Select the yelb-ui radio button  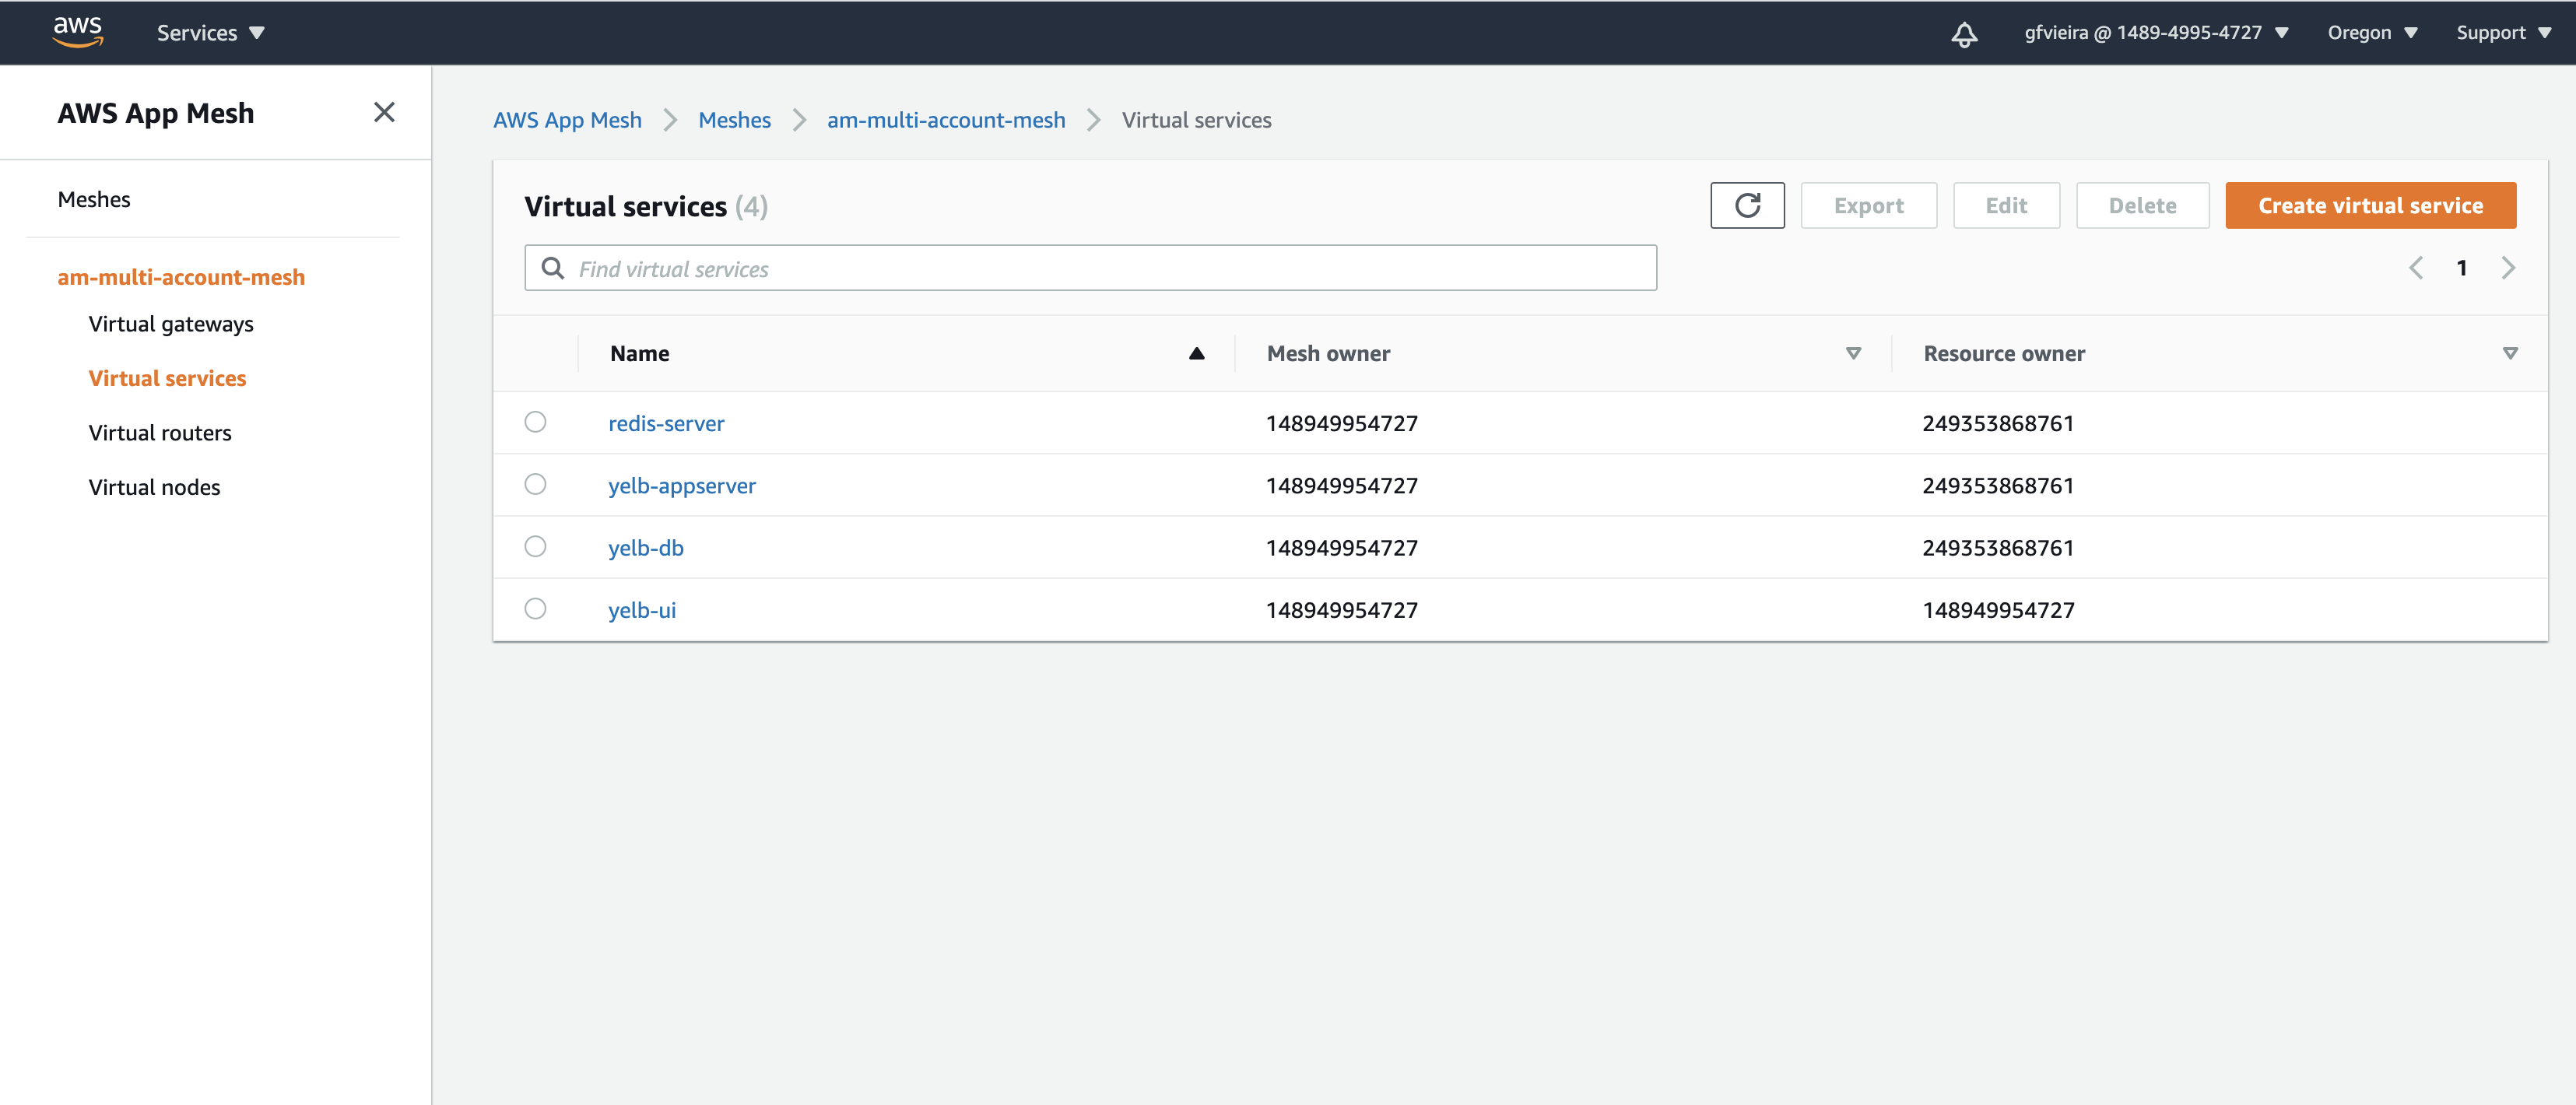pos(535,609)
